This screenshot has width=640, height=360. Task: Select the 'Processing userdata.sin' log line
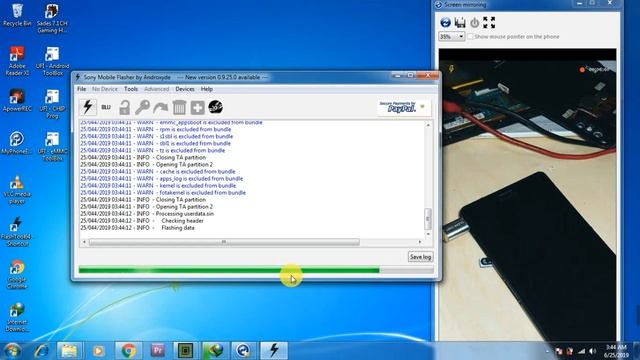coord(147,214)
